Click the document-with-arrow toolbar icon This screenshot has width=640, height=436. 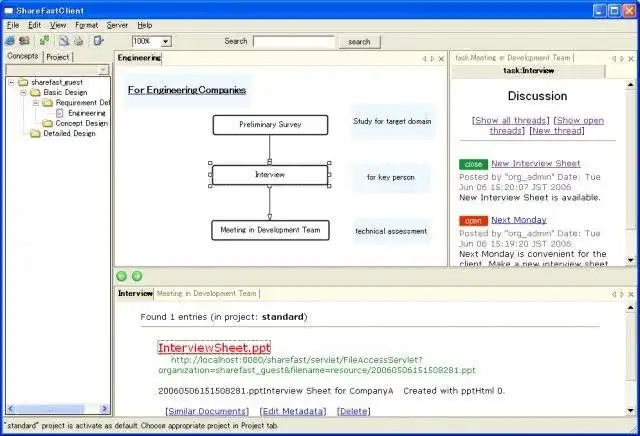tap(98, 40)
